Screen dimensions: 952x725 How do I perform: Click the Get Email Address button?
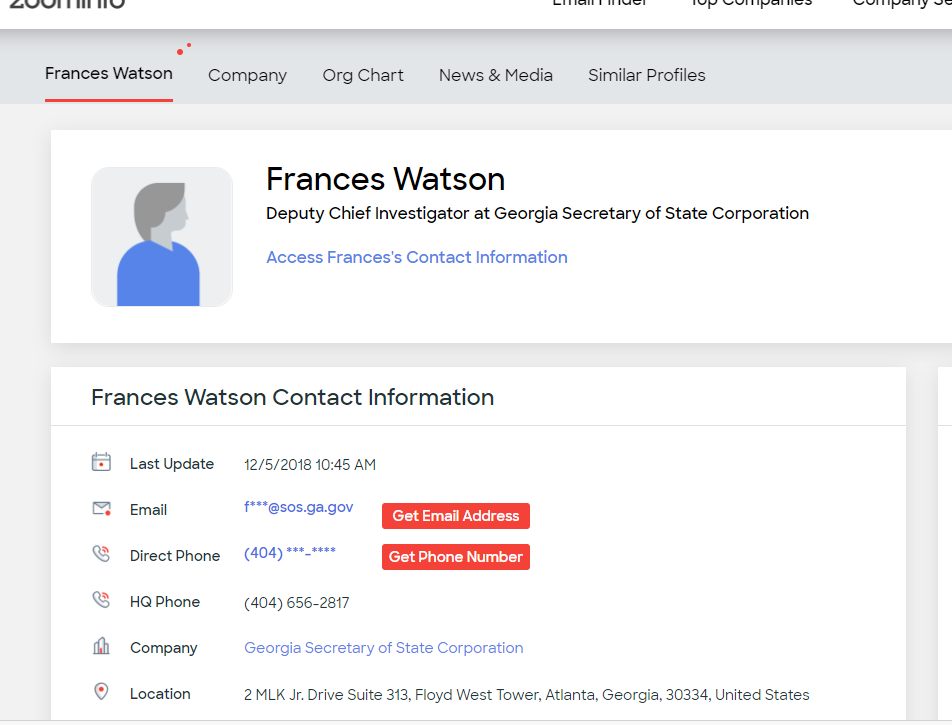pos(456,516)
